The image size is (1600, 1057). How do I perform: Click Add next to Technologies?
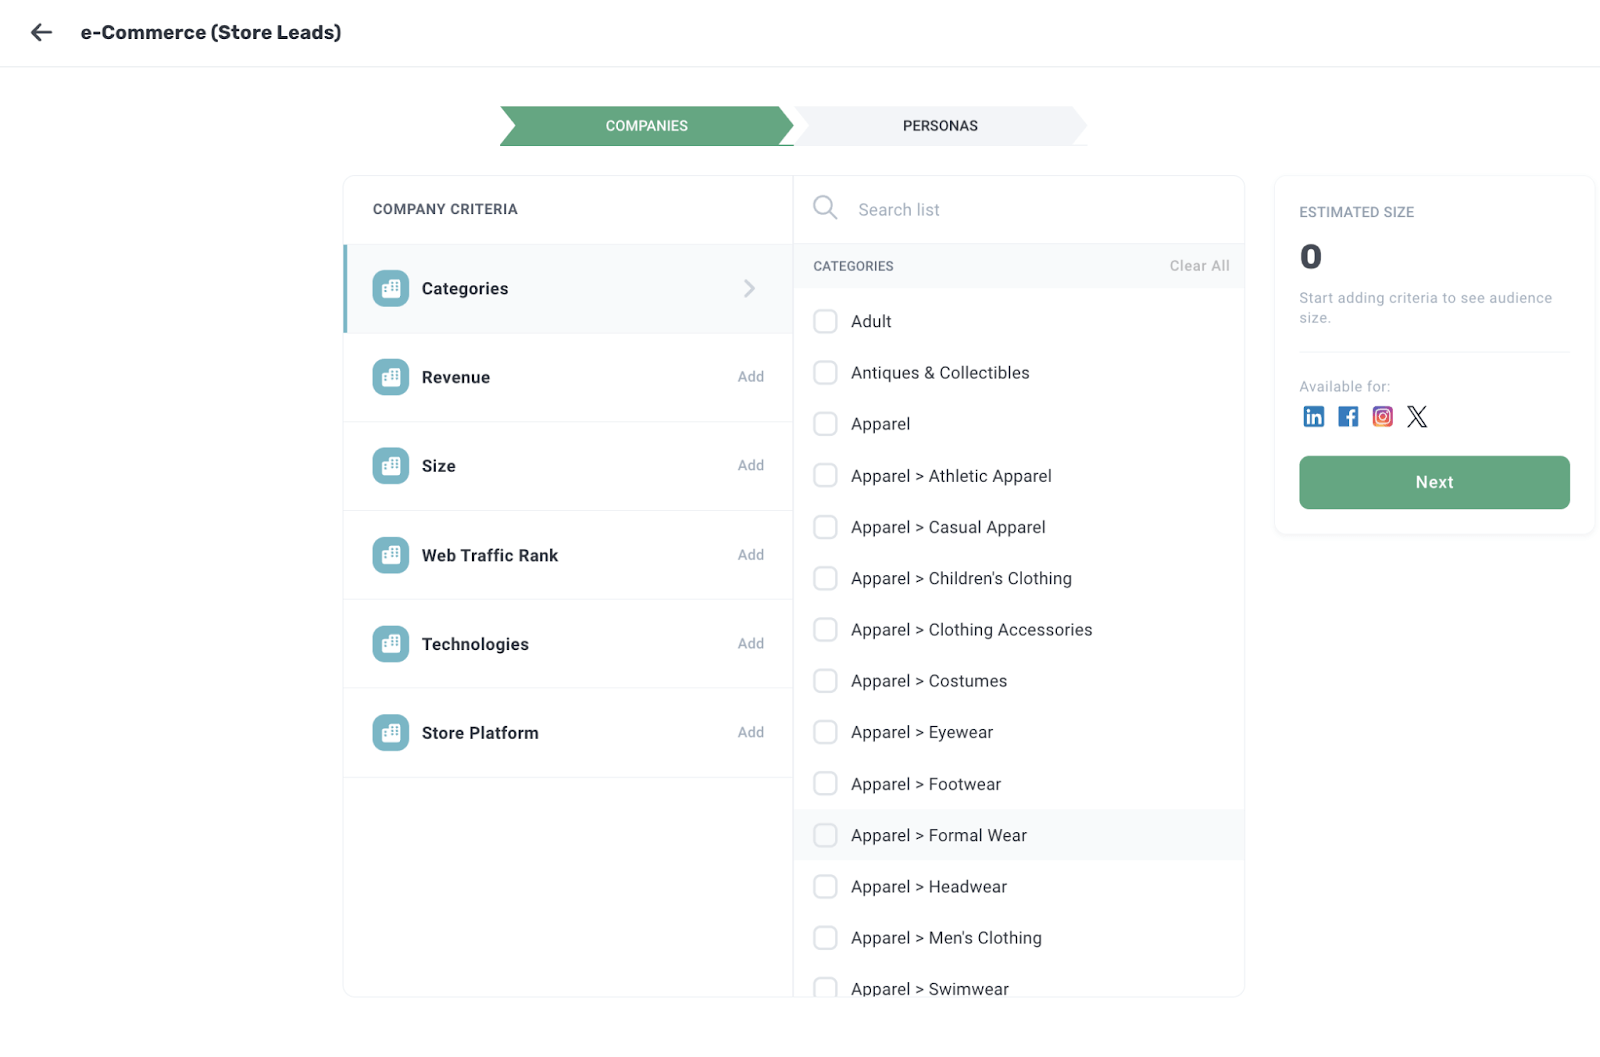pos(751,644)
